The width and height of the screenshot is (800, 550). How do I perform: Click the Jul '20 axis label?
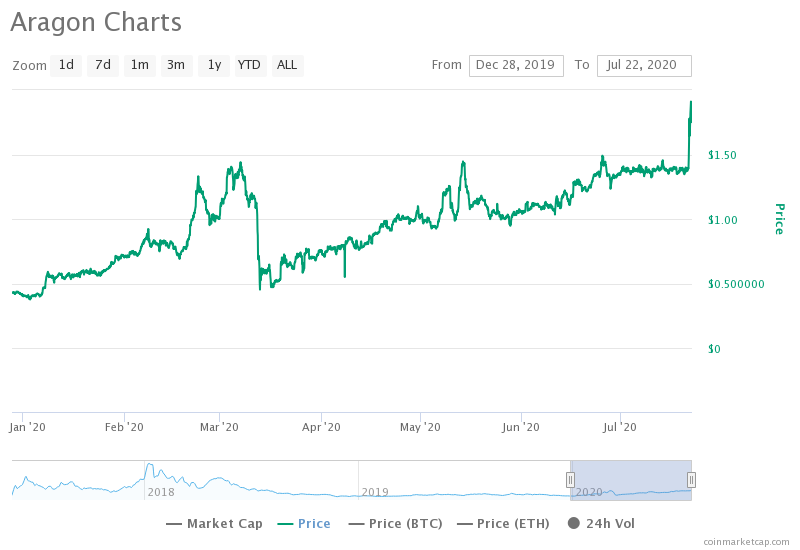click(x=620, y=427)
